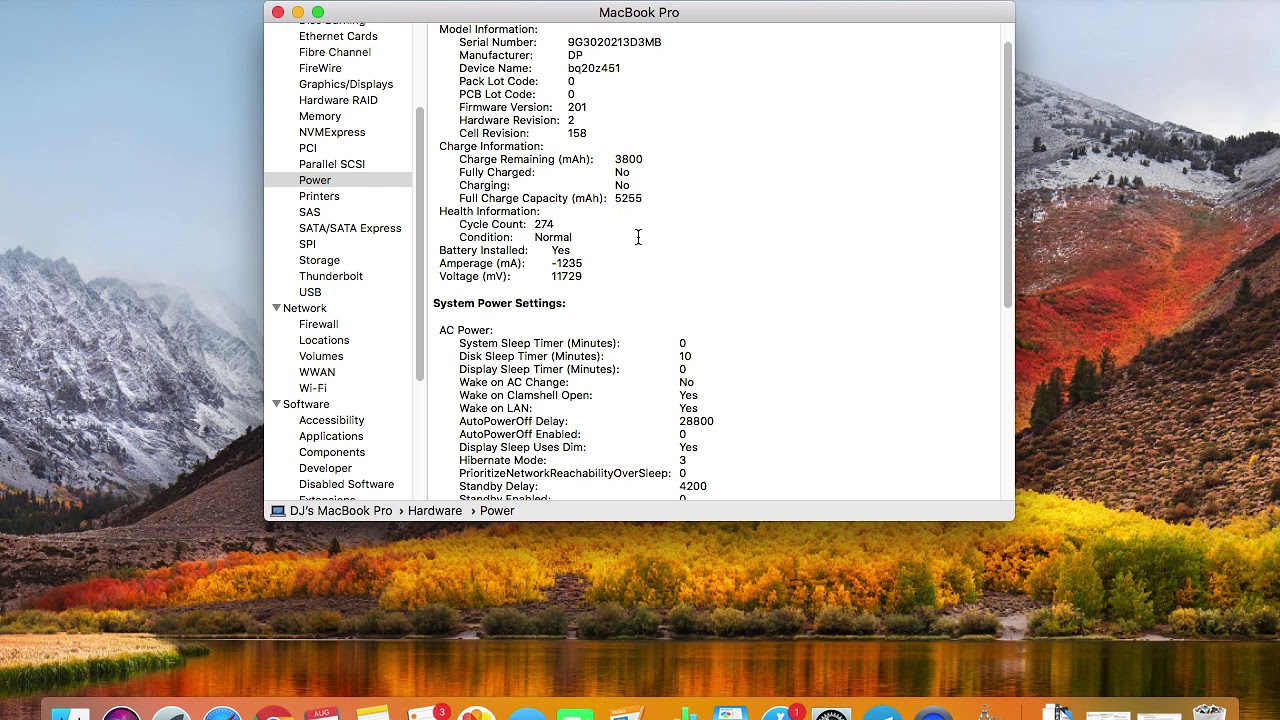Select PCI in sidebar

coord(308,148)
